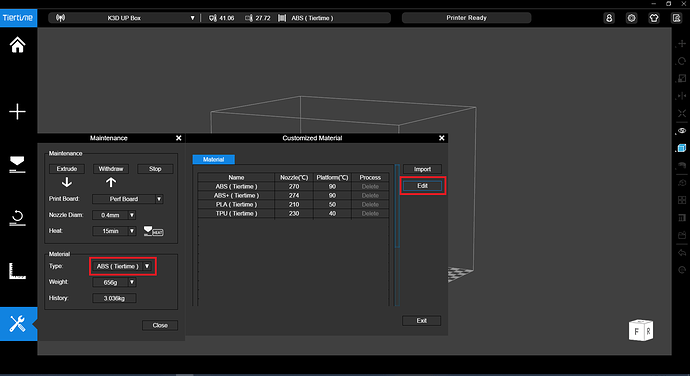Screen dimensions: 690x376
Task: Open the settings gear icon in top bar
Action: coord(631,18)
